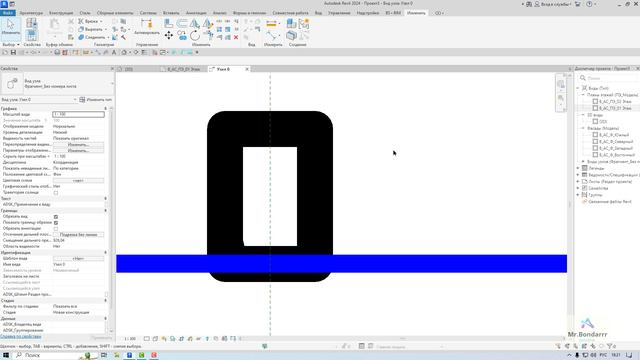Select the Mirror draw axis icon
Viewport: 640px width, 360px height.
pos(208,24)
